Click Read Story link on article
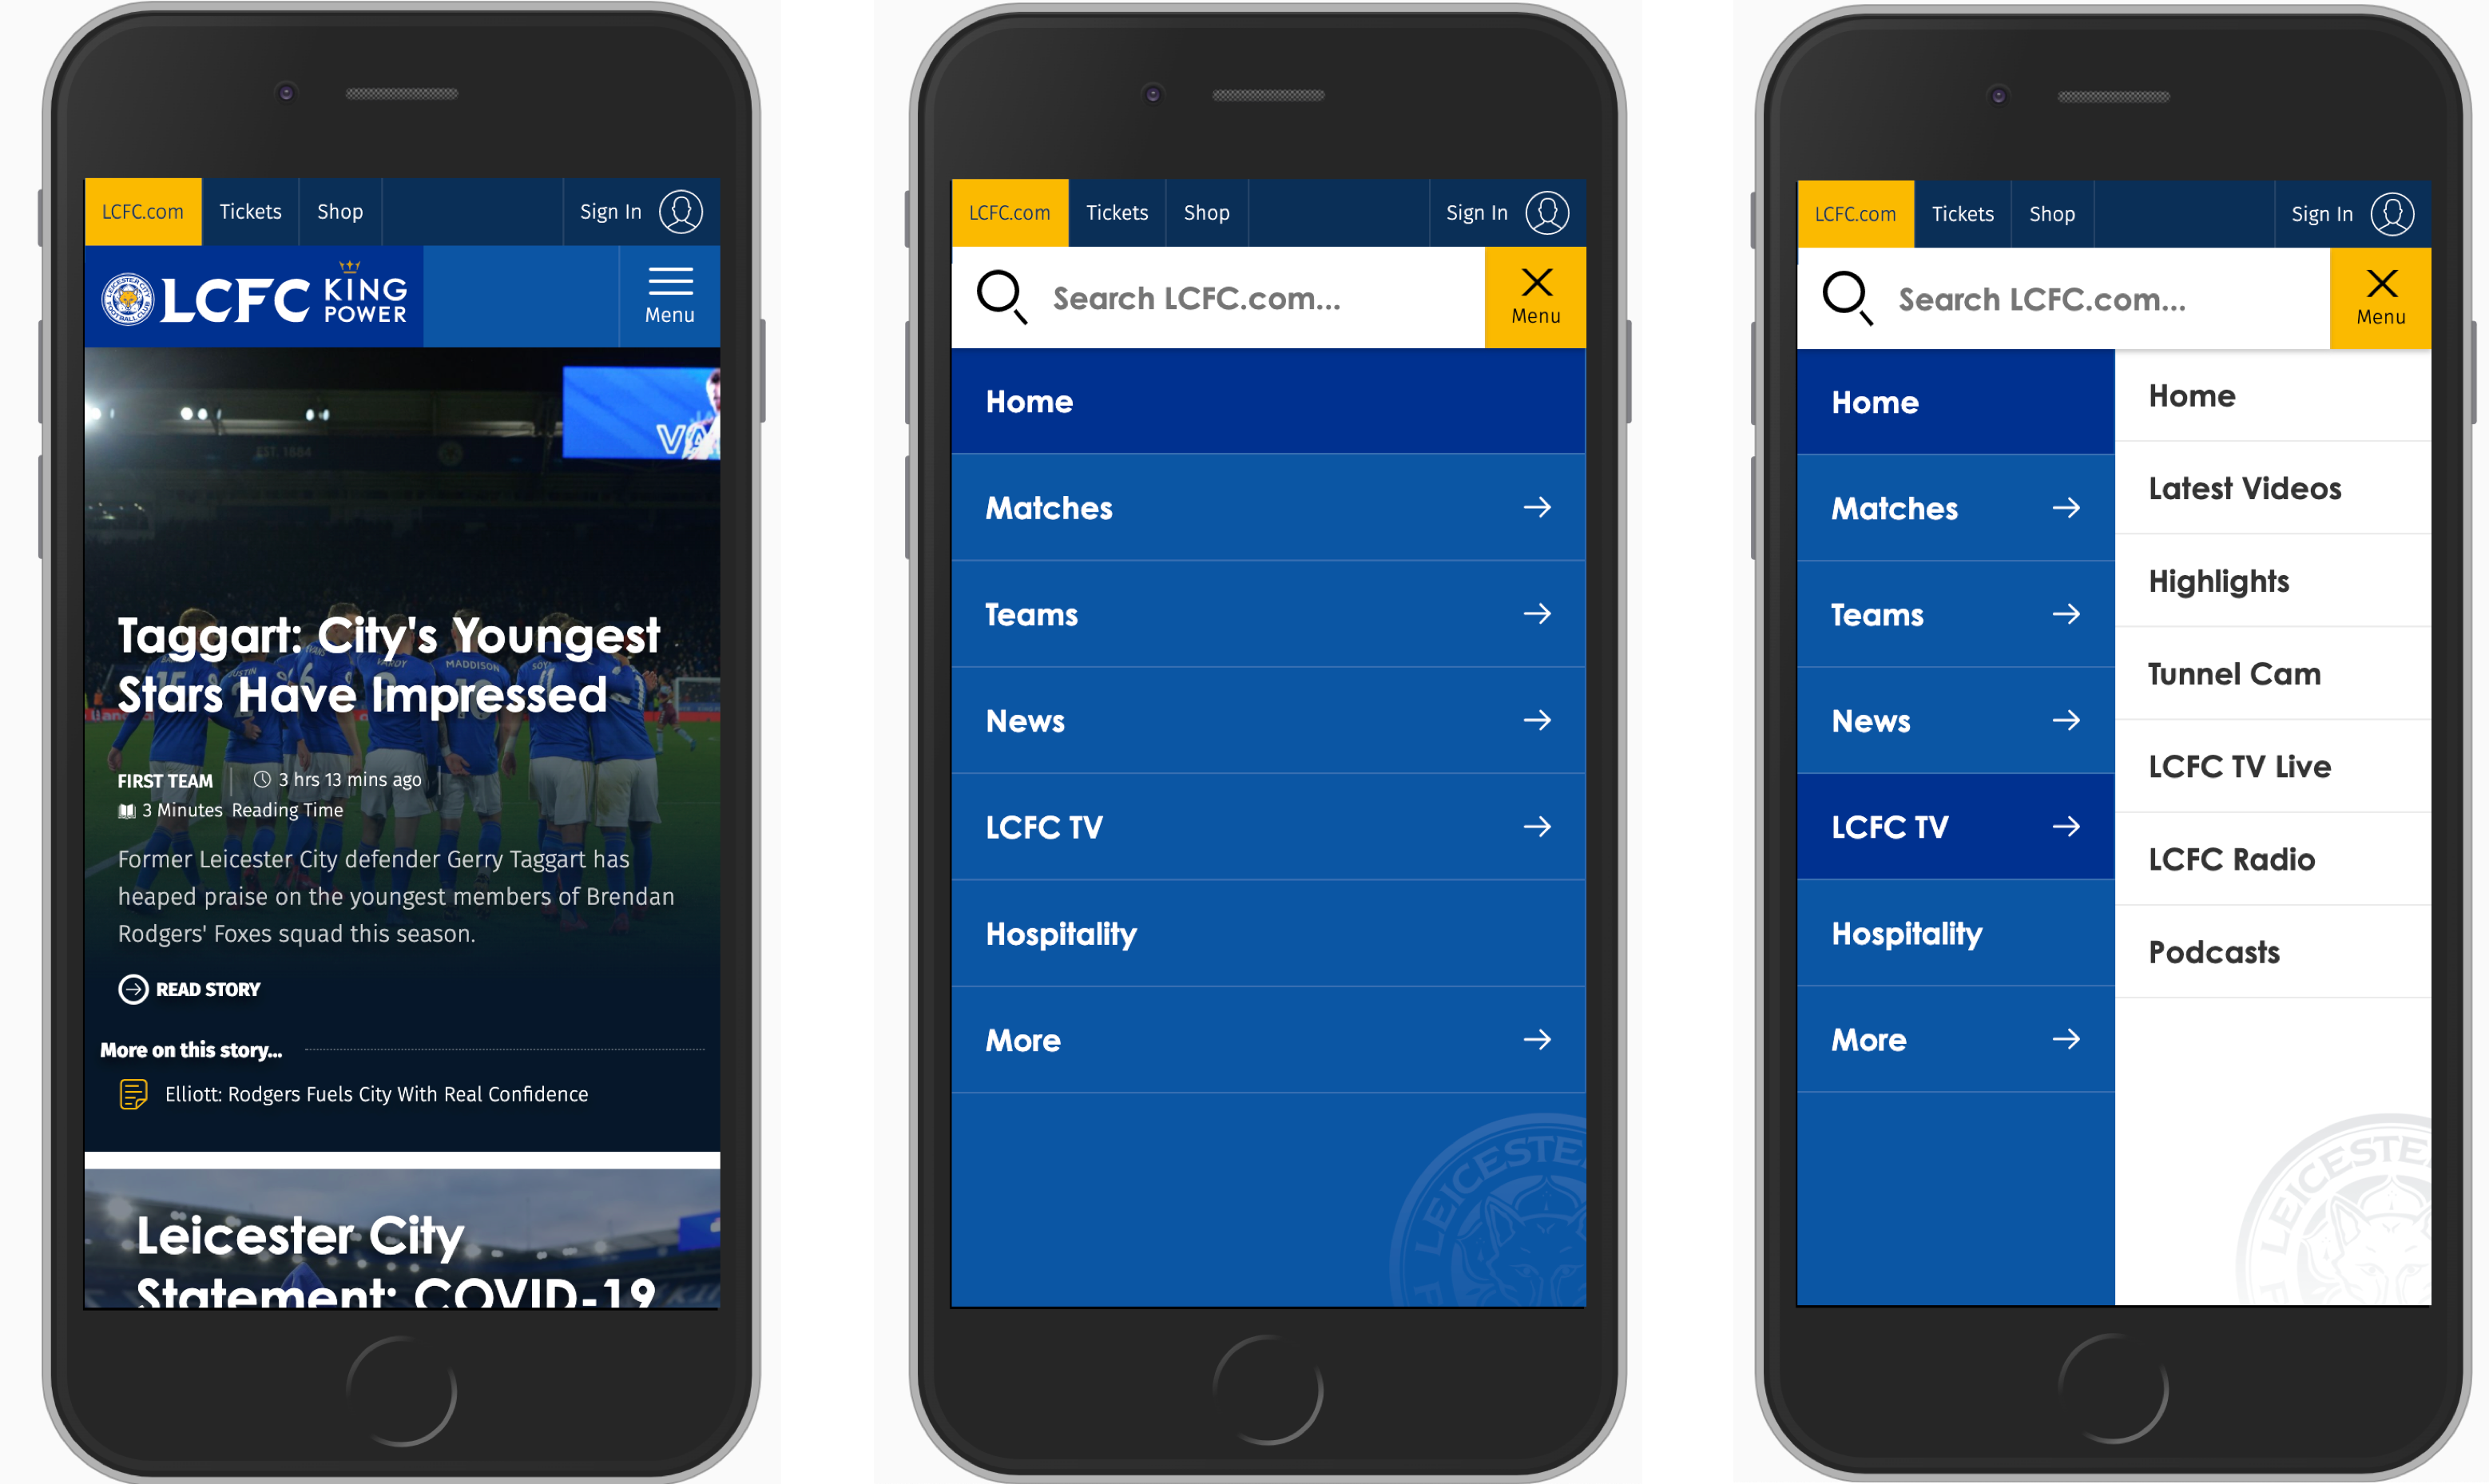The width and height of the screenshot is (2489, 1484). 189,987
